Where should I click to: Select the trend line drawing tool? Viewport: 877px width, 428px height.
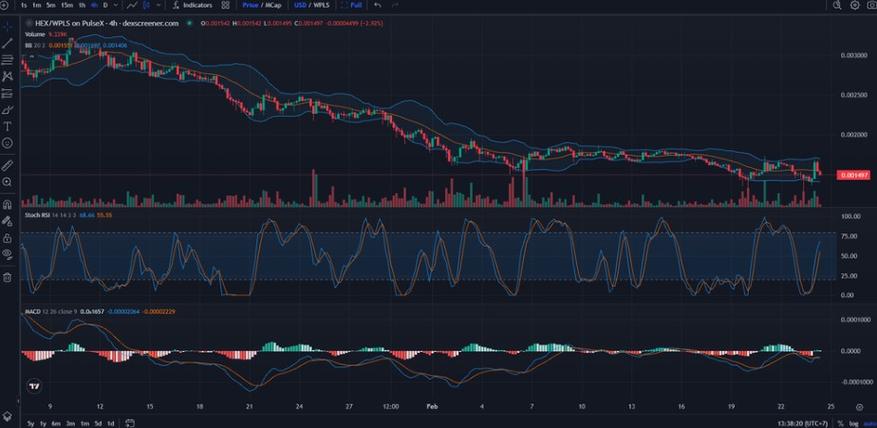7,43
